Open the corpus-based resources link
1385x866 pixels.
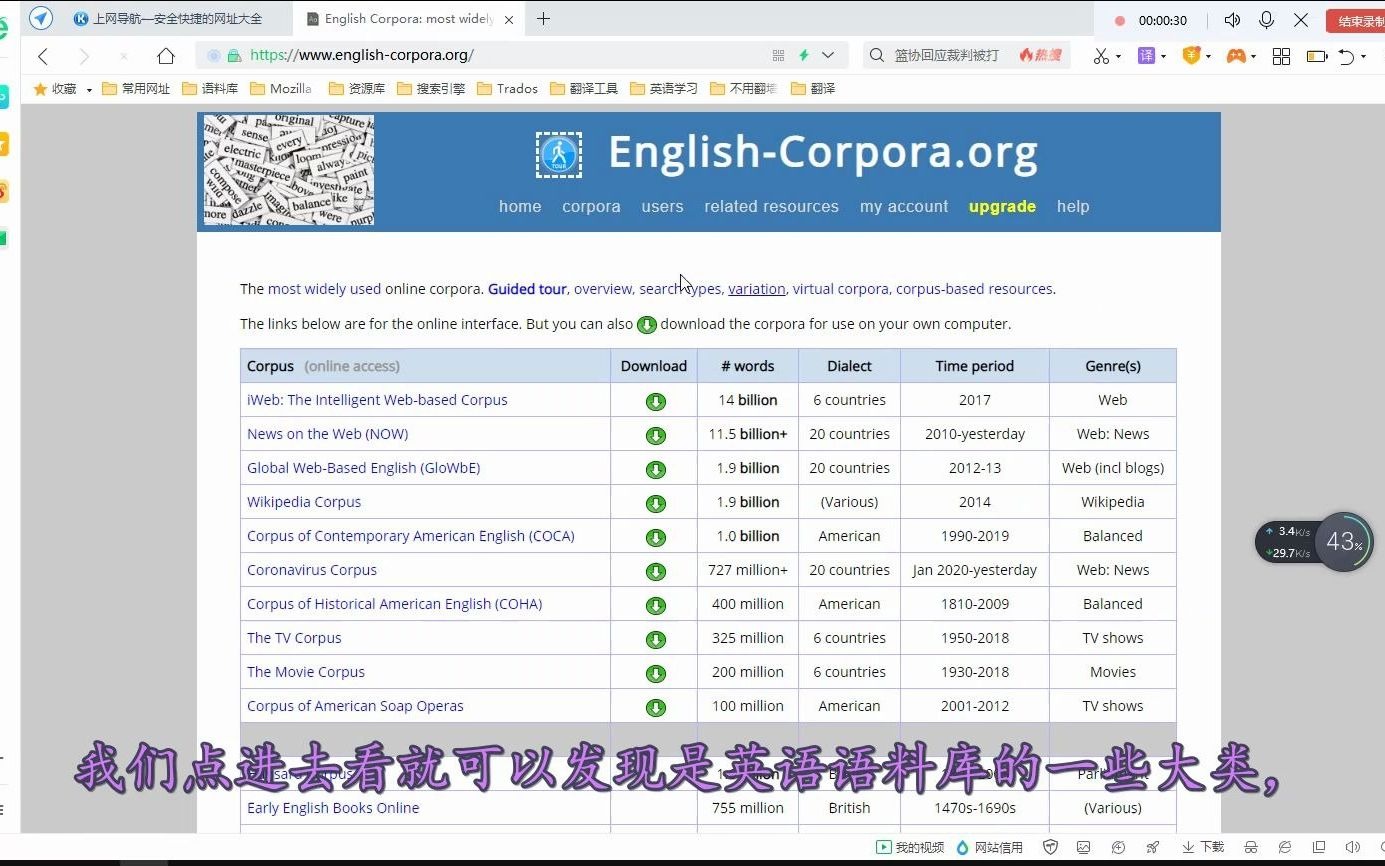pos(974,289)
